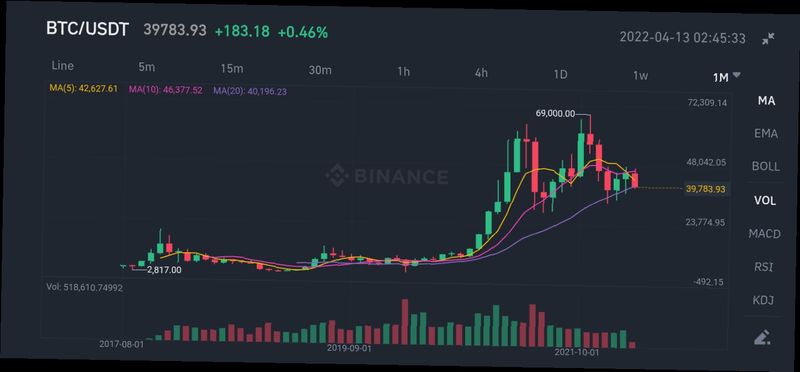
Task: Toggle the EMA indicator
Action: point(766,134)
